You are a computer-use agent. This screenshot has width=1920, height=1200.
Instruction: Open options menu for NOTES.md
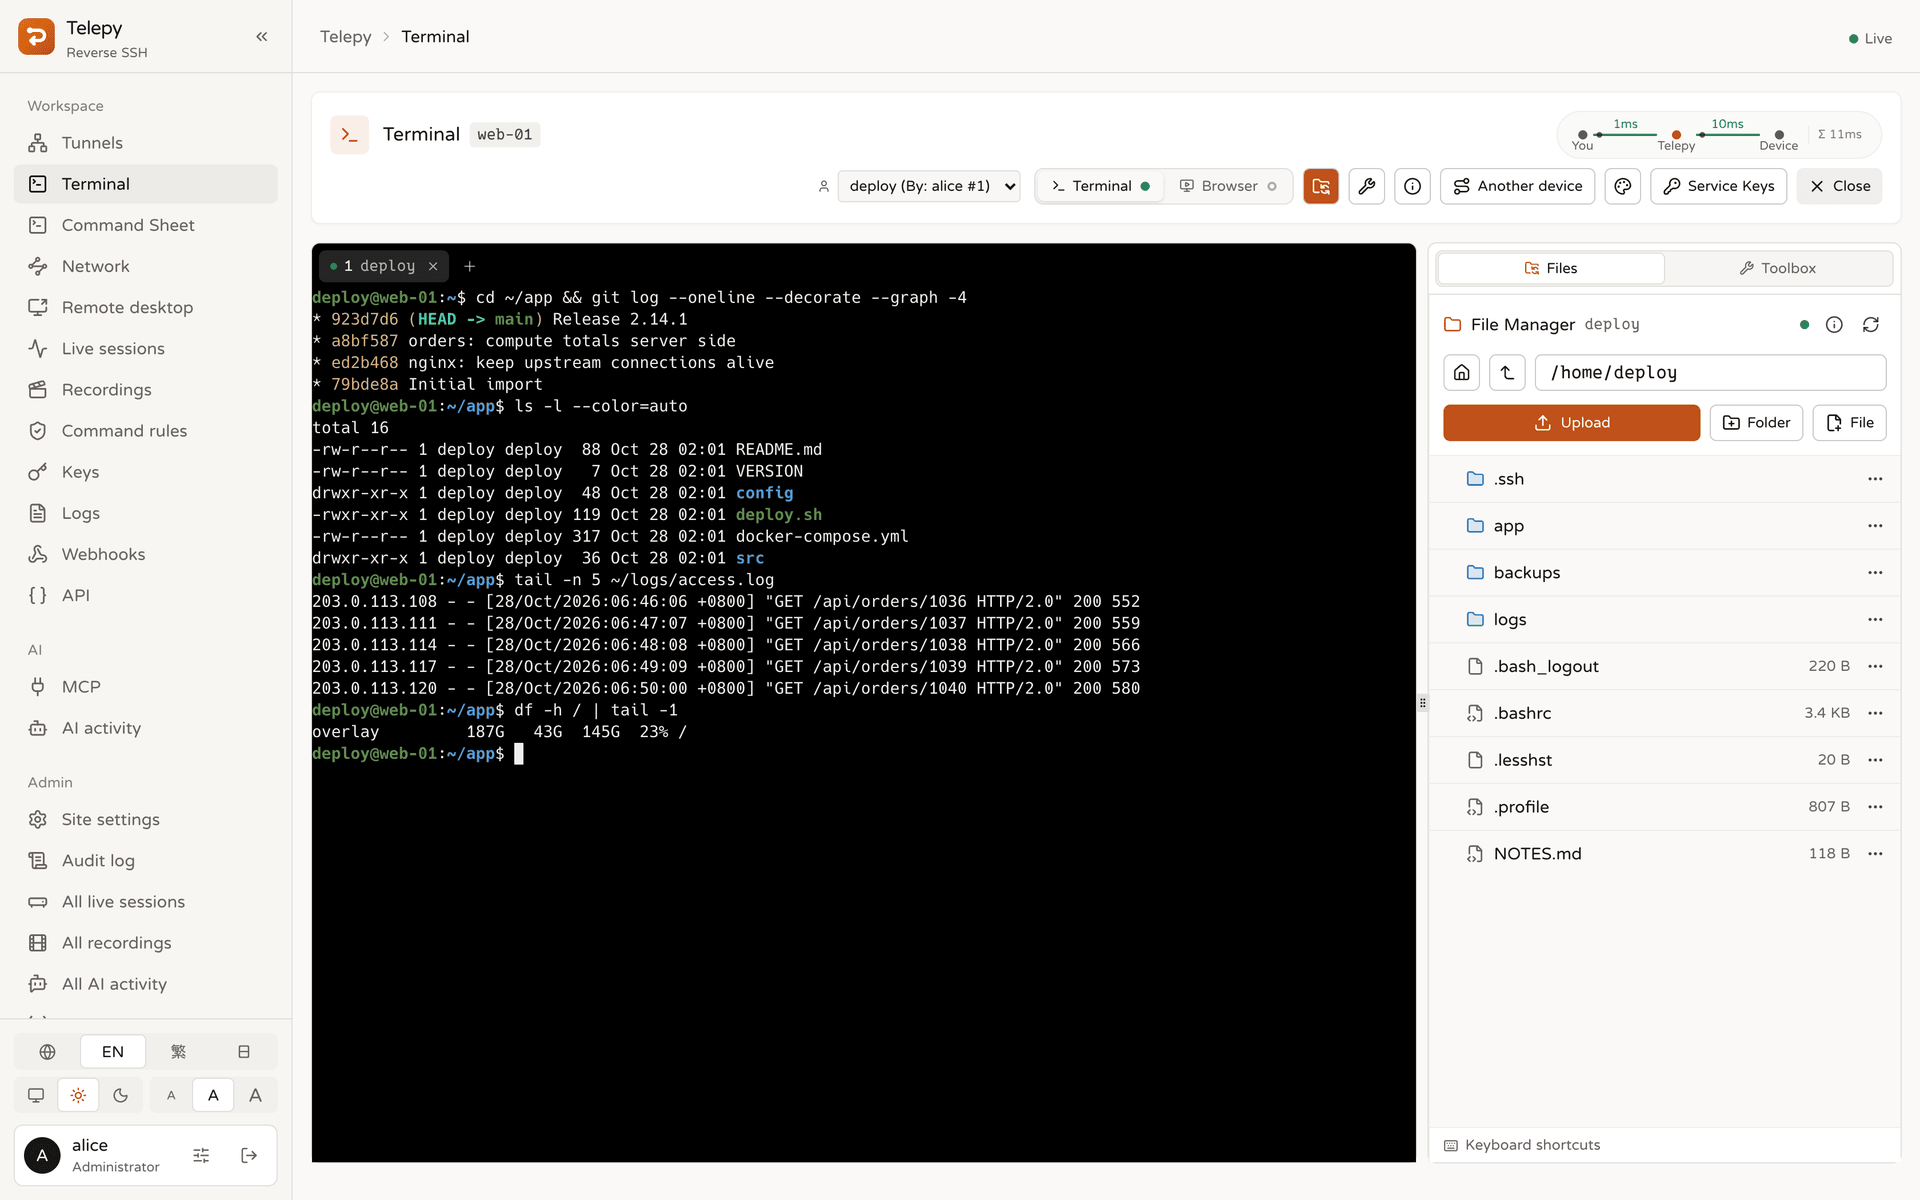tap(1875, 854)
